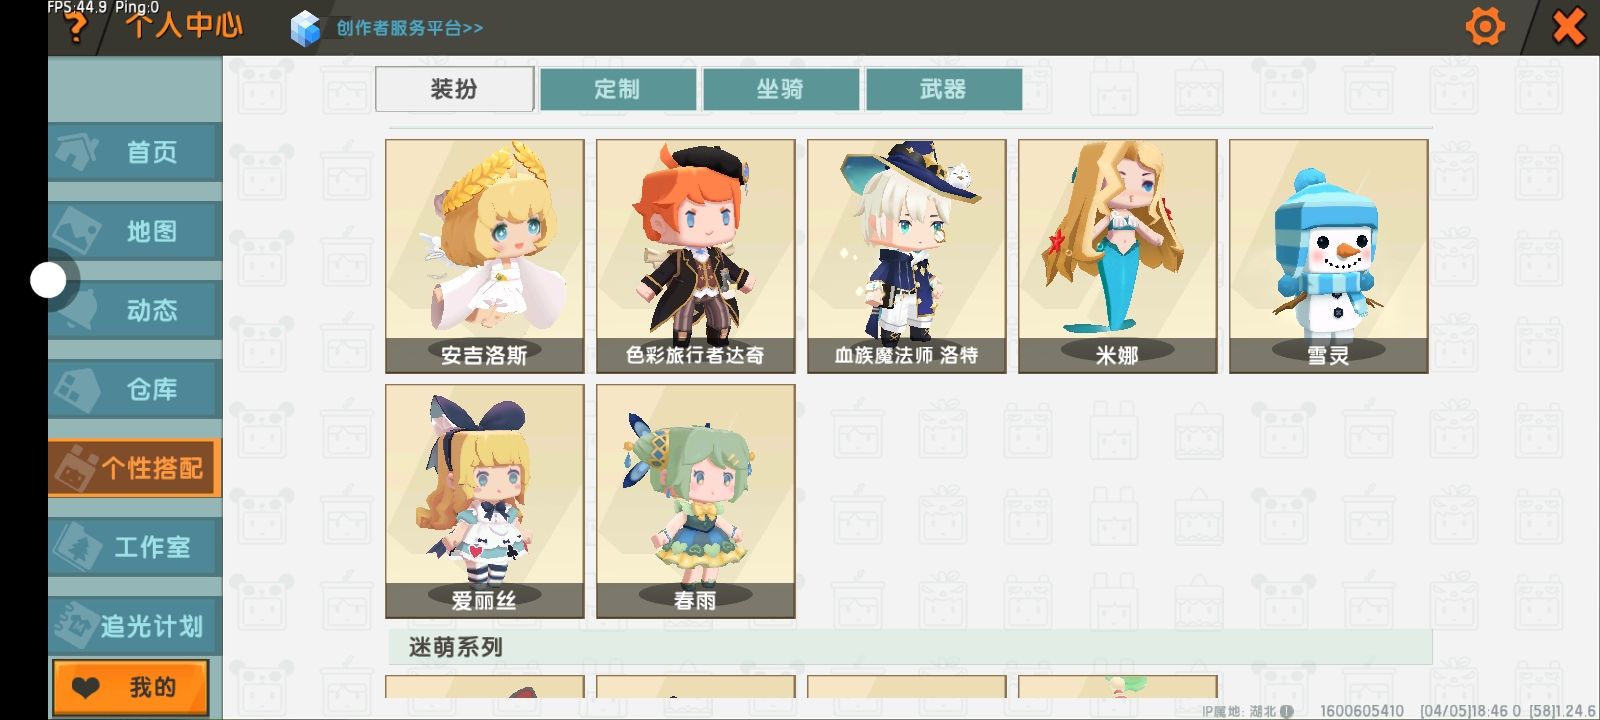Open 创作者服务平台>> link
Viewport: 1600px width, 720px height.
point(409,28)
